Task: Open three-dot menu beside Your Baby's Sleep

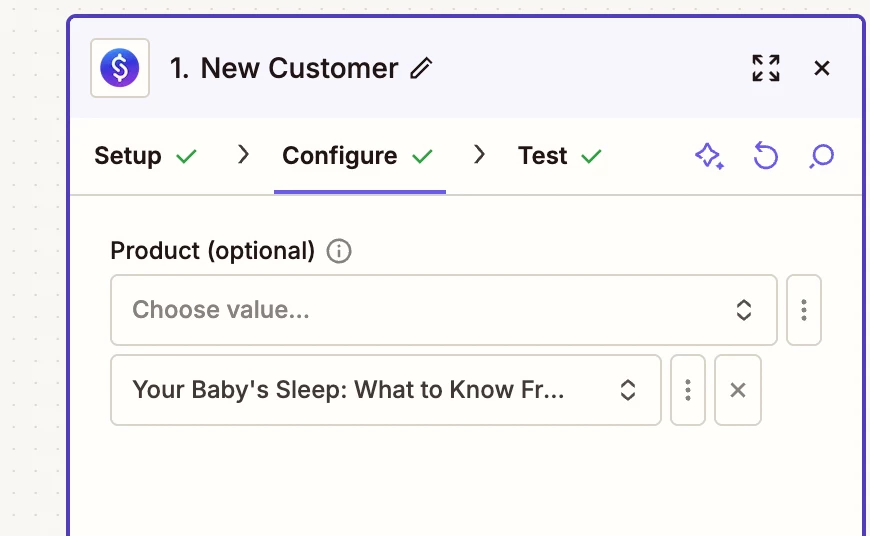Action: [688, 390]
